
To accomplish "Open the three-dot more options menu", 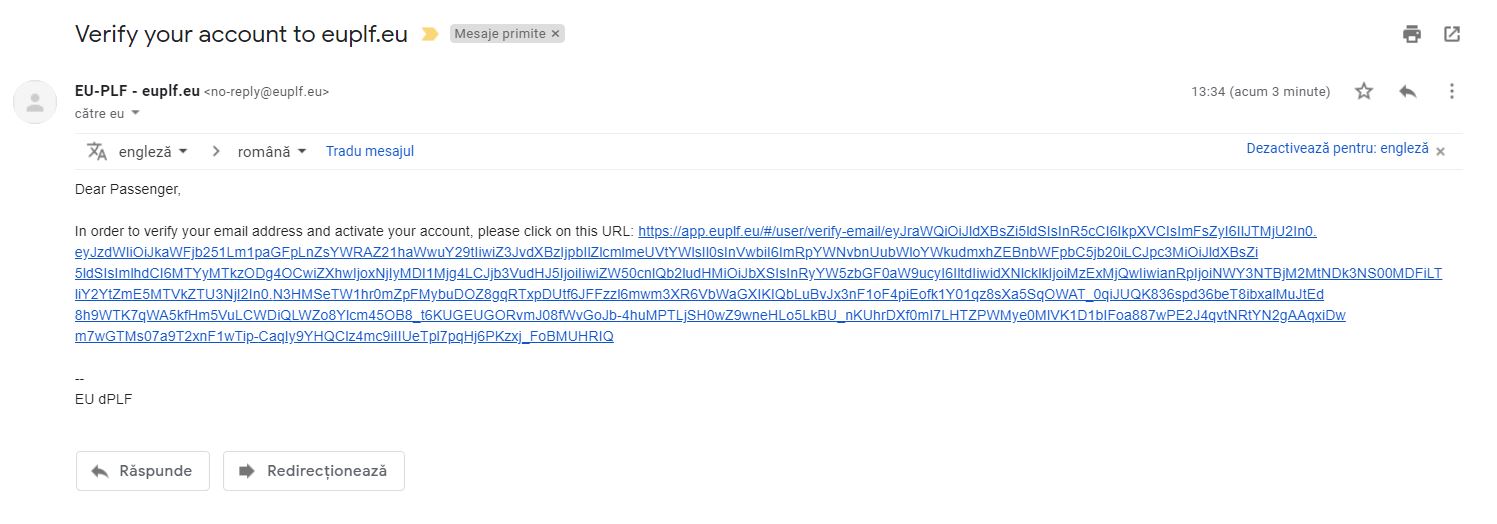I will (1451, 91).
